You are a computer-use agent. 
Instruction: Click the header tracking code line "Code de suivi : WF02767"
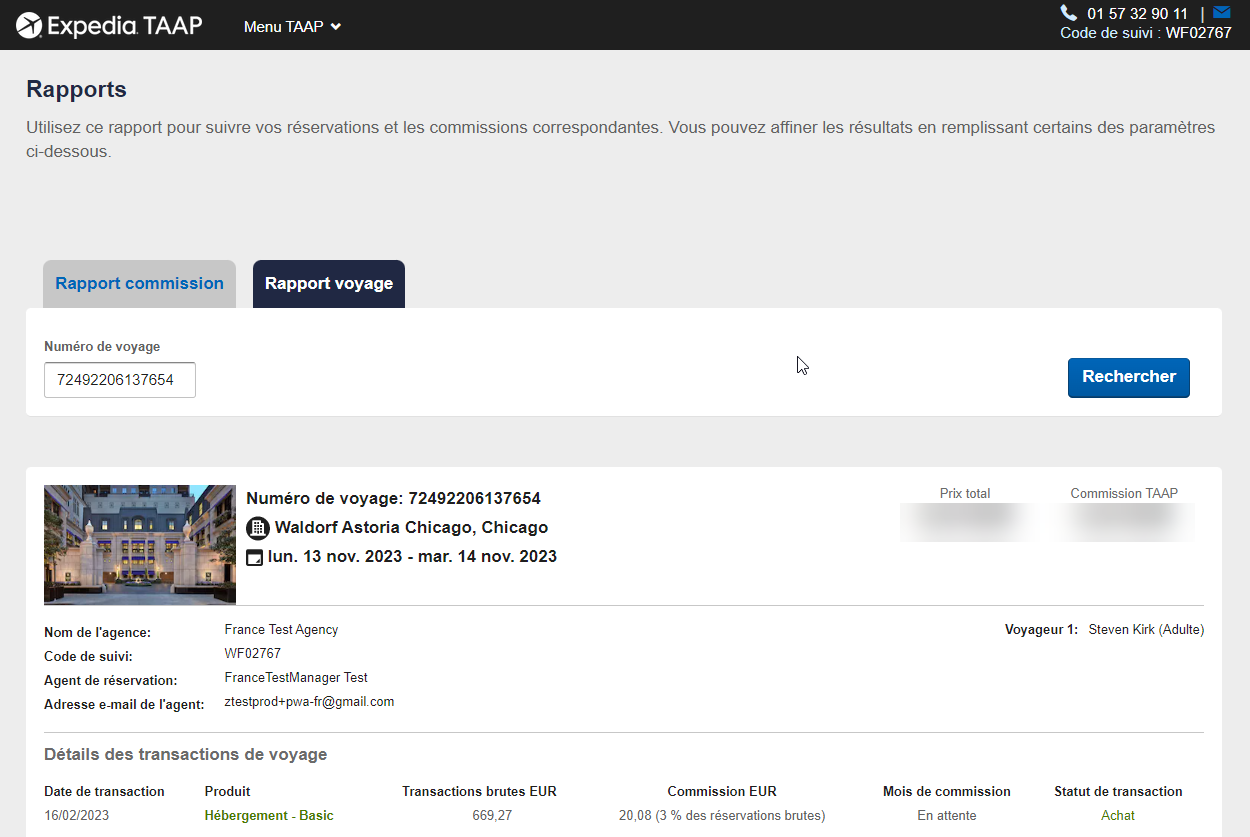pyautogui.click(x=1146, y=33)
